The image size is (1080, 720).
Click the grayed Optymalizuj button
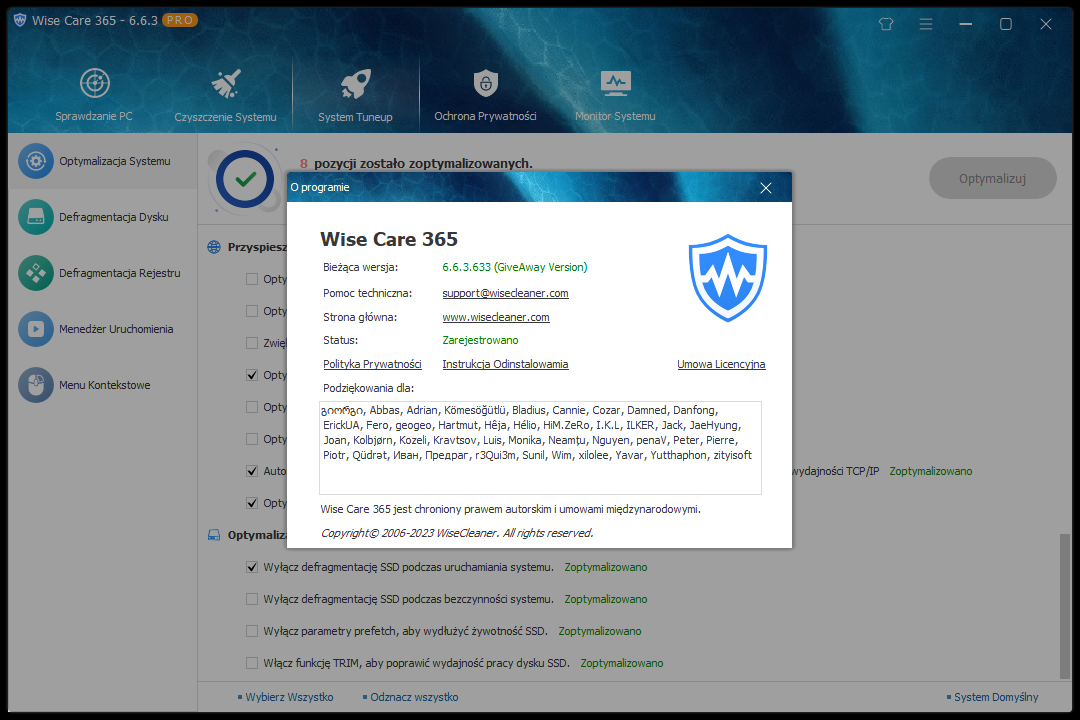point(993,178)
